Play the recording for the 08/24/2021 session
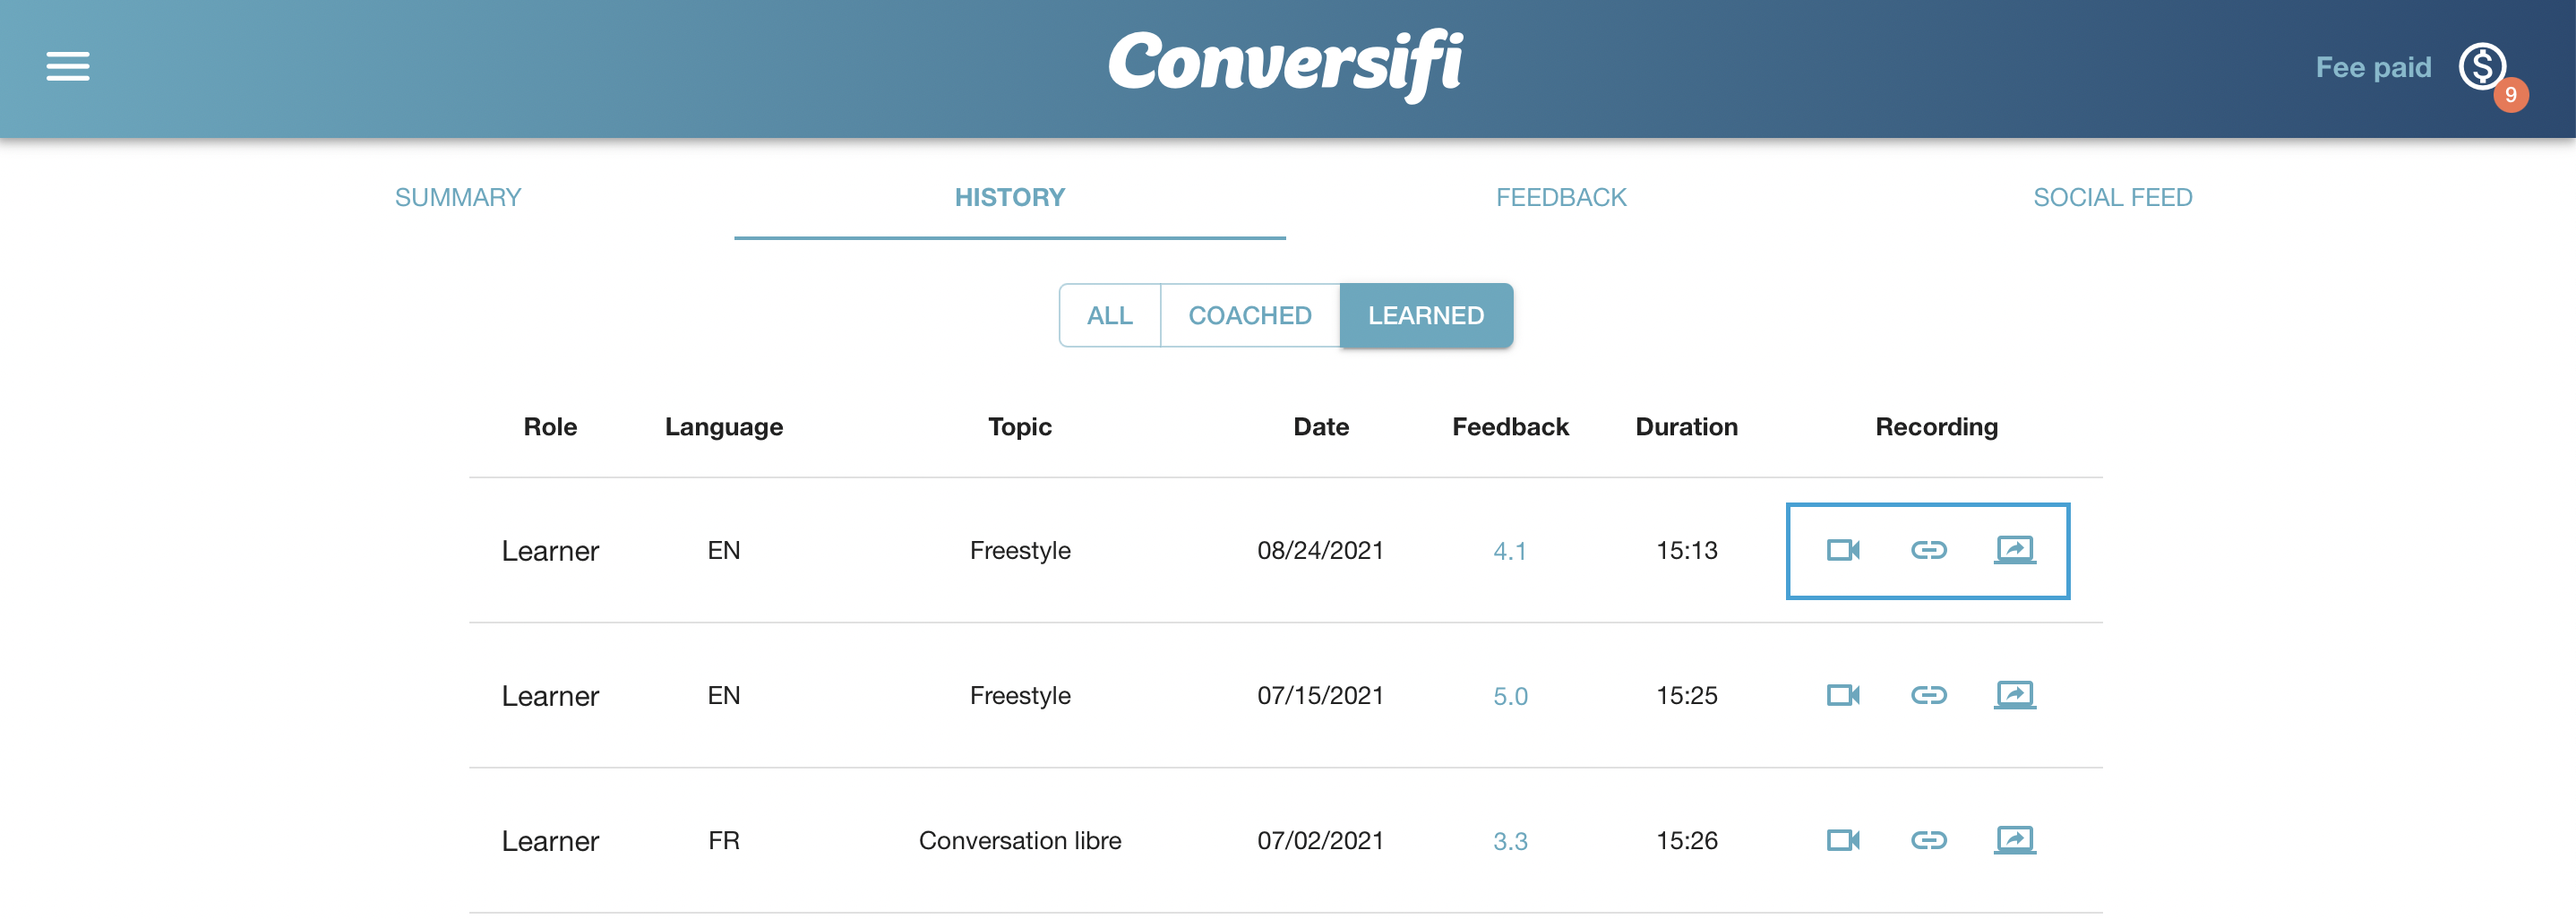The height and width of the screenshot is (919, 2576). 1843,549
